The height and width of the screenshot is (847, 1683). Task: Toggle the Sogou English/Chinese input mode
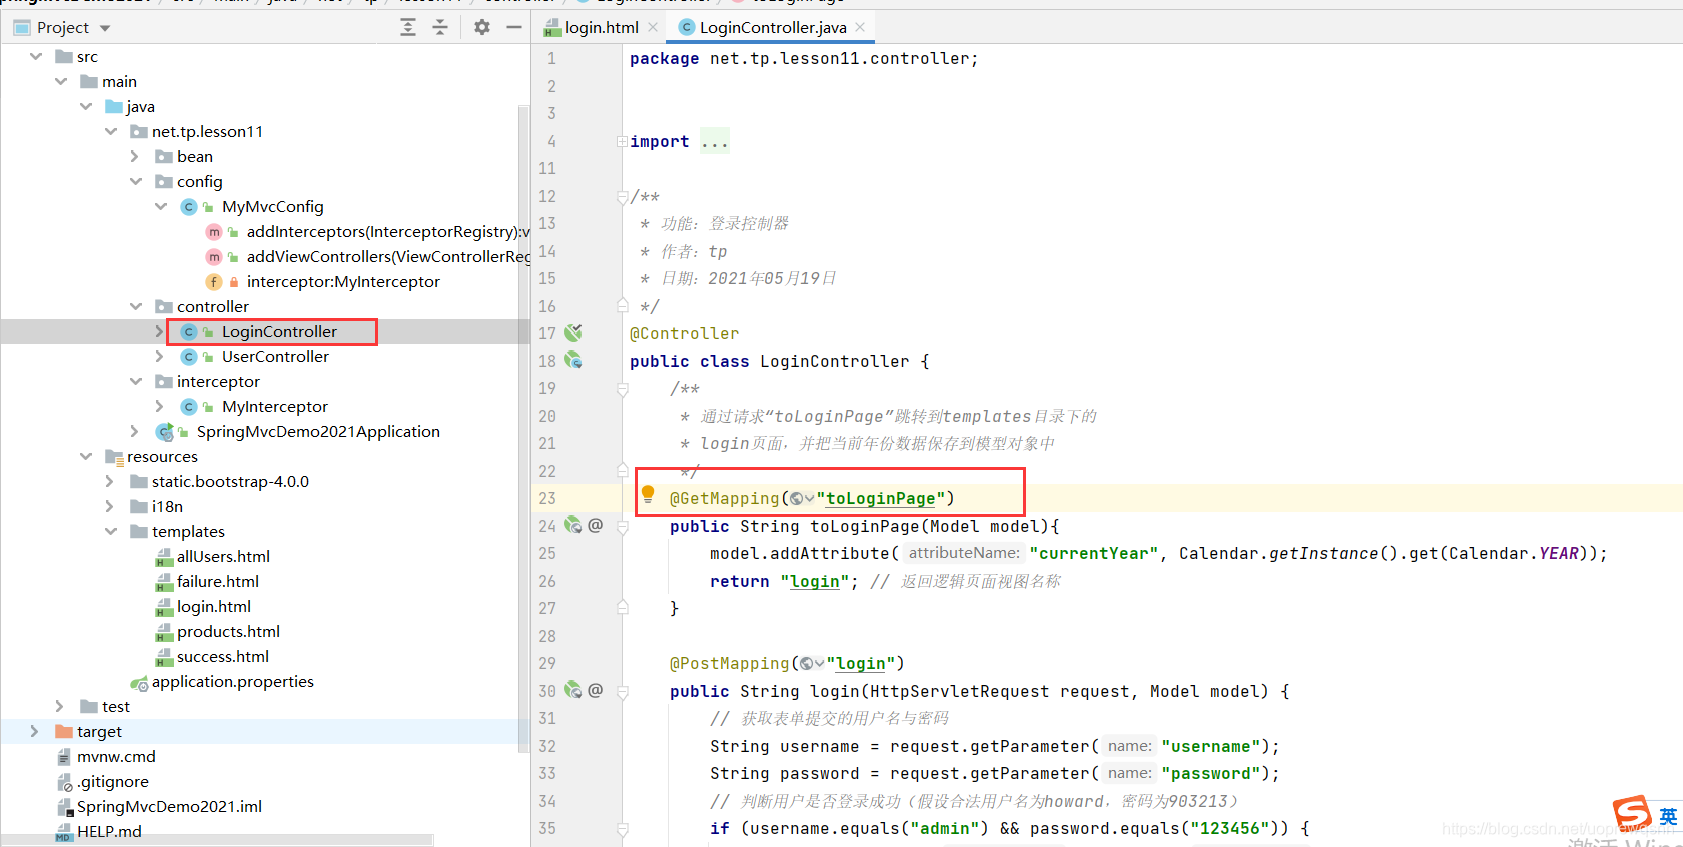(x=1668, y=817)
